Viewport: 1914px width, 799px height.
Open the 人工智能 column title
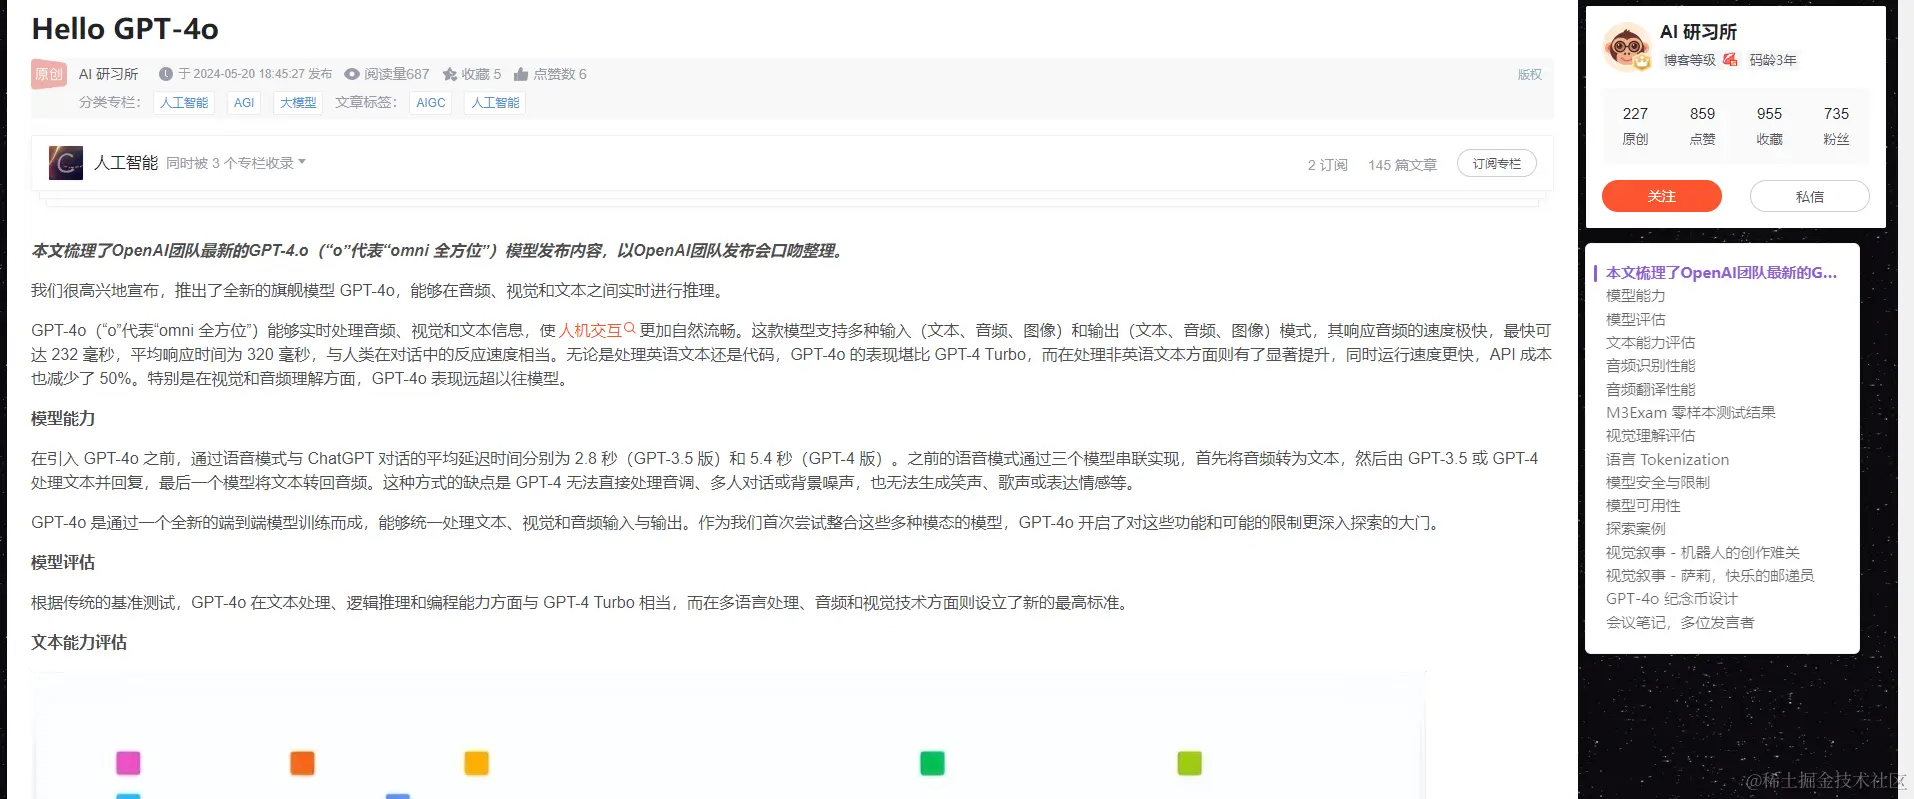tap(126, 163)
